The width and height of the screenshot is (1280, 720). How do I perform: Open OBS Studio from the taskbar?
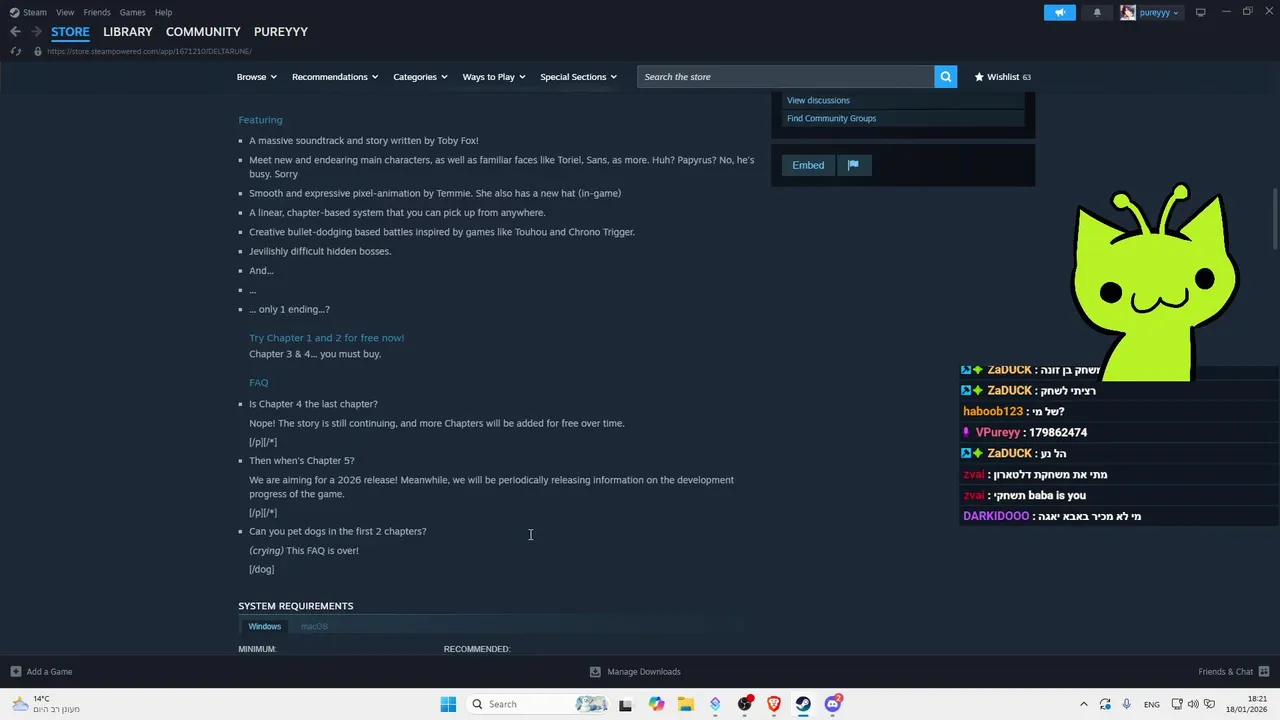point(744,704)
